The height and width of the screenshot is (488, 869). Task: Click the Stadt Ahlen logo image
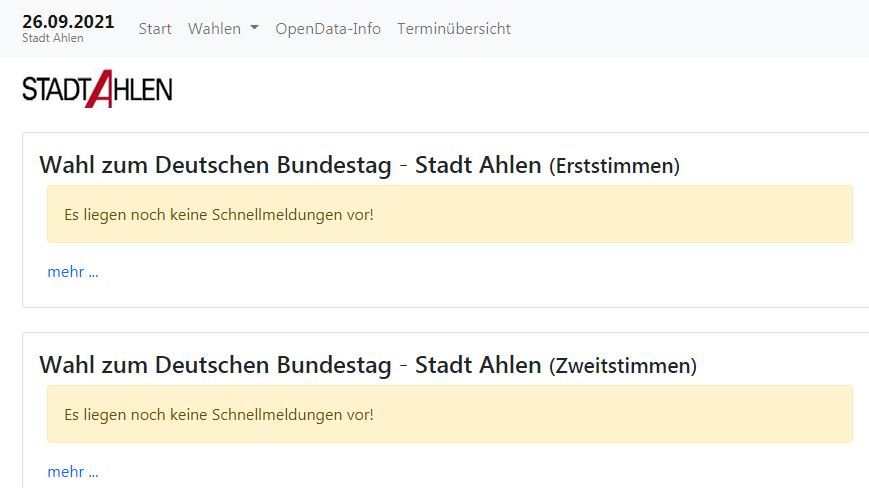click(98, 89)
